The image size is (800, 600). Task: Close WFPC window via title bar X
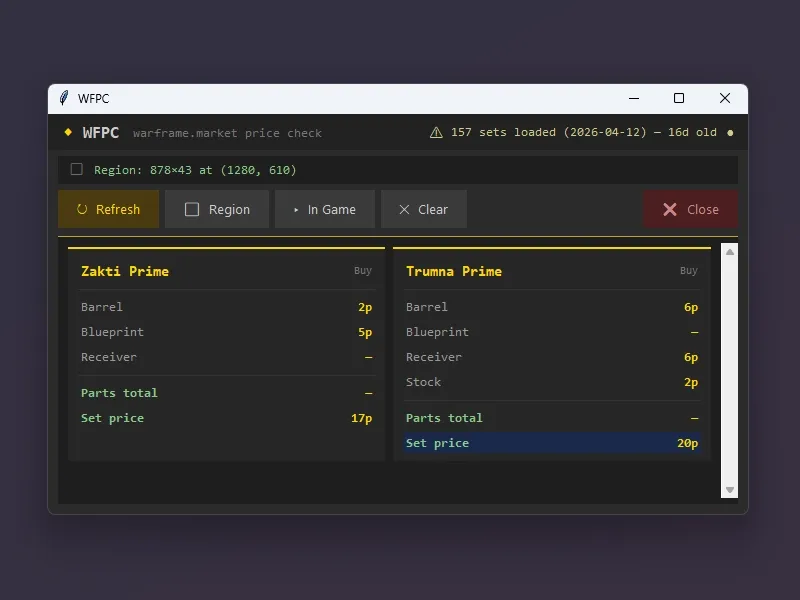[x=724, y=98]
